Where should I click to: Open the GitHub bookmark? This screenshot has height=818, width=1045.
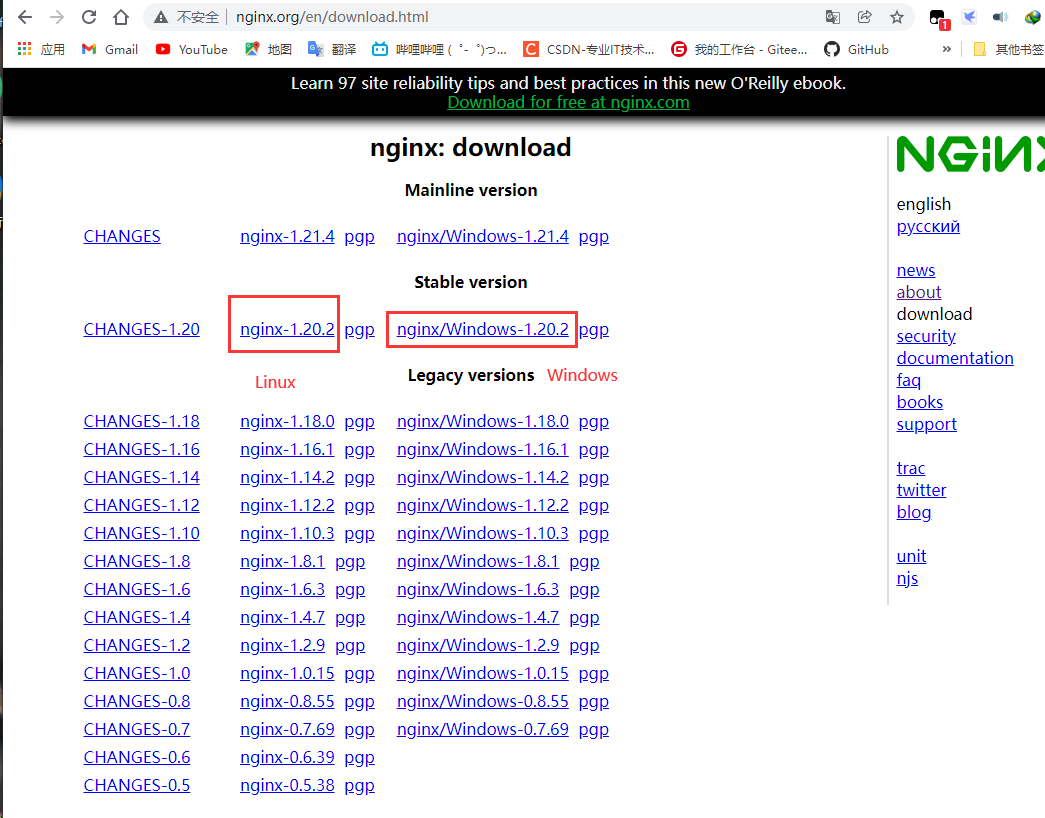pyautogui.click(x=856, y=49)
